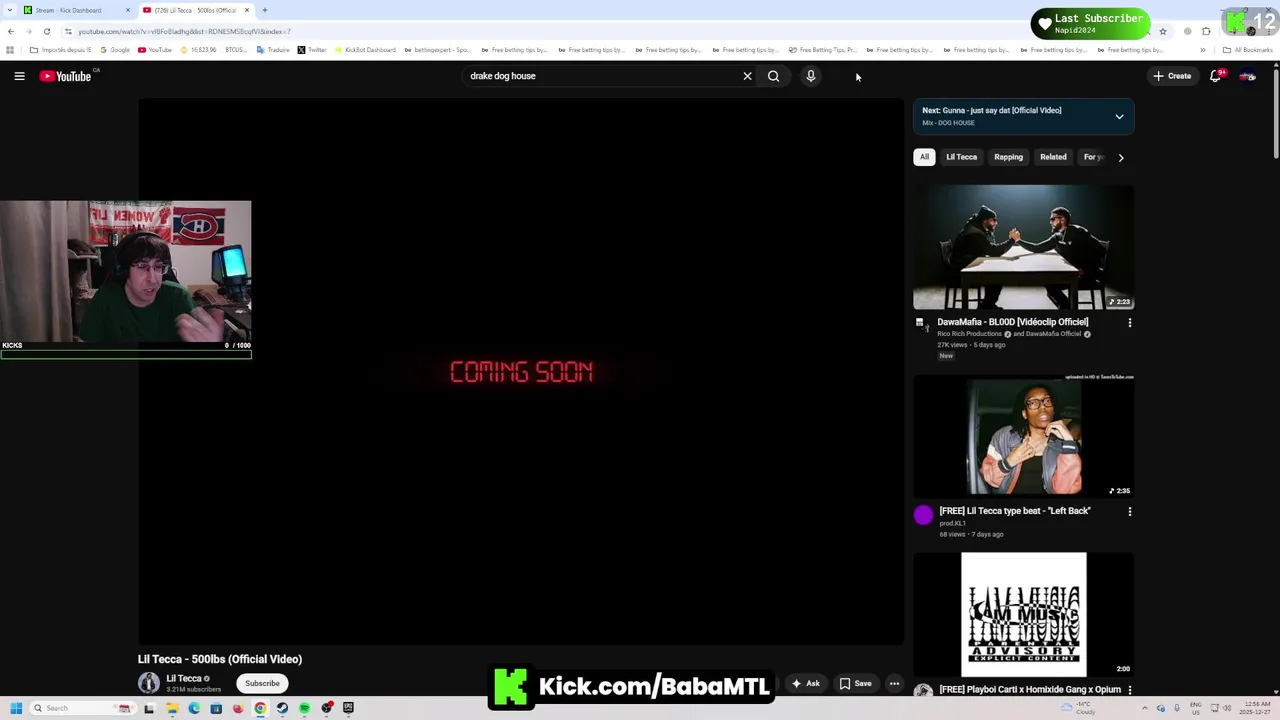Open the DawaMafia BL00D video title
Viewport: 1280px width, 720px height.
pos(1012,322)
